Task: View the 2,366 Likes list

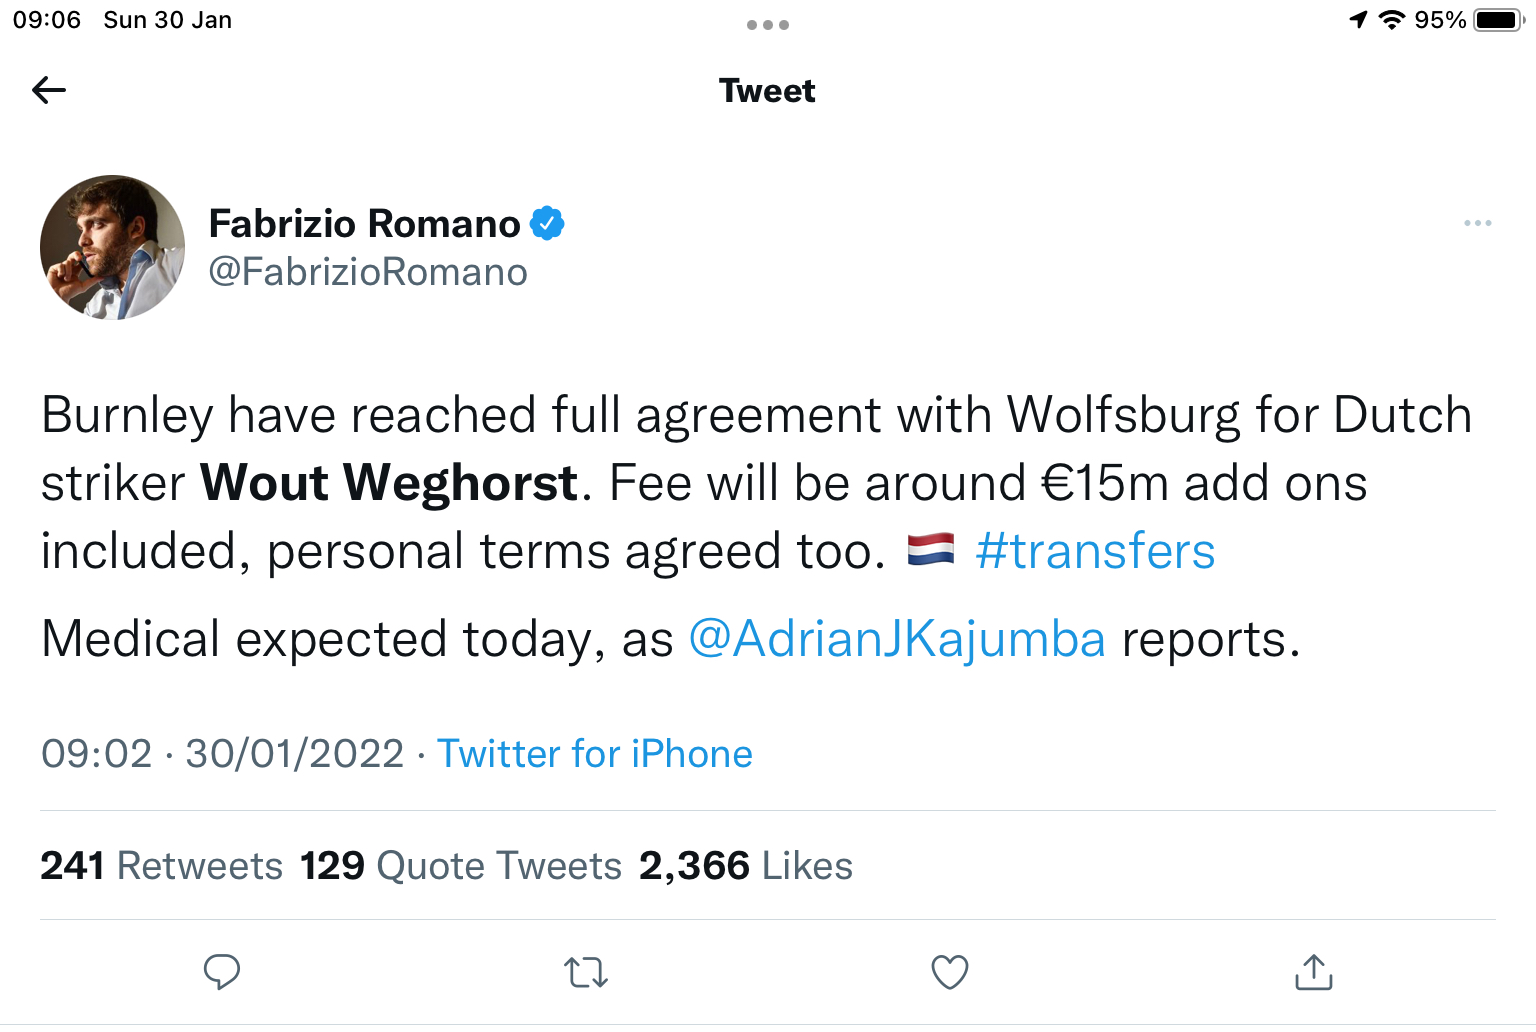Action: 746,866
